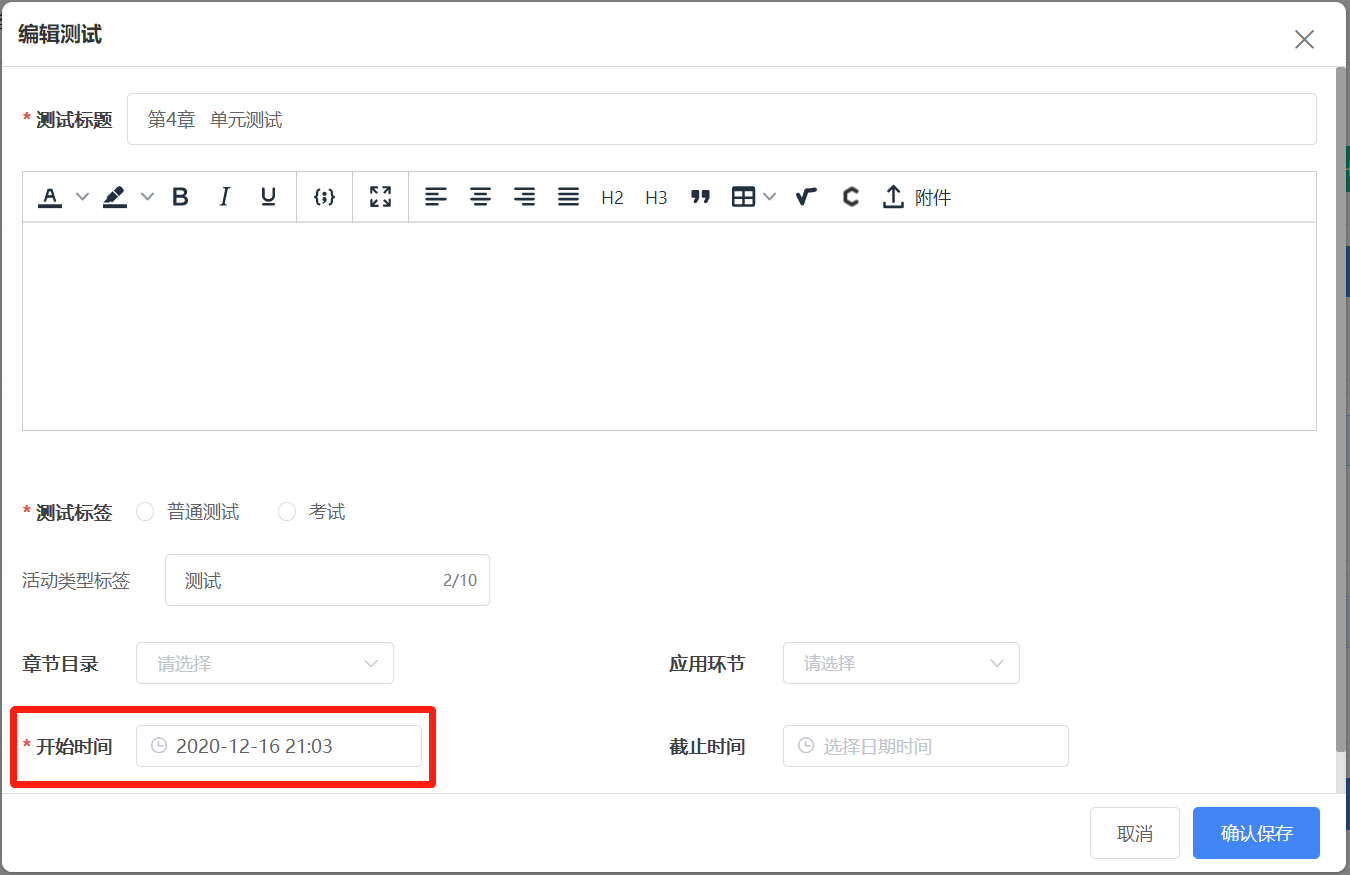Insert a math formula with root icon
The image size is (1350, 875).
pyautogui.click(x=806, y=197)
